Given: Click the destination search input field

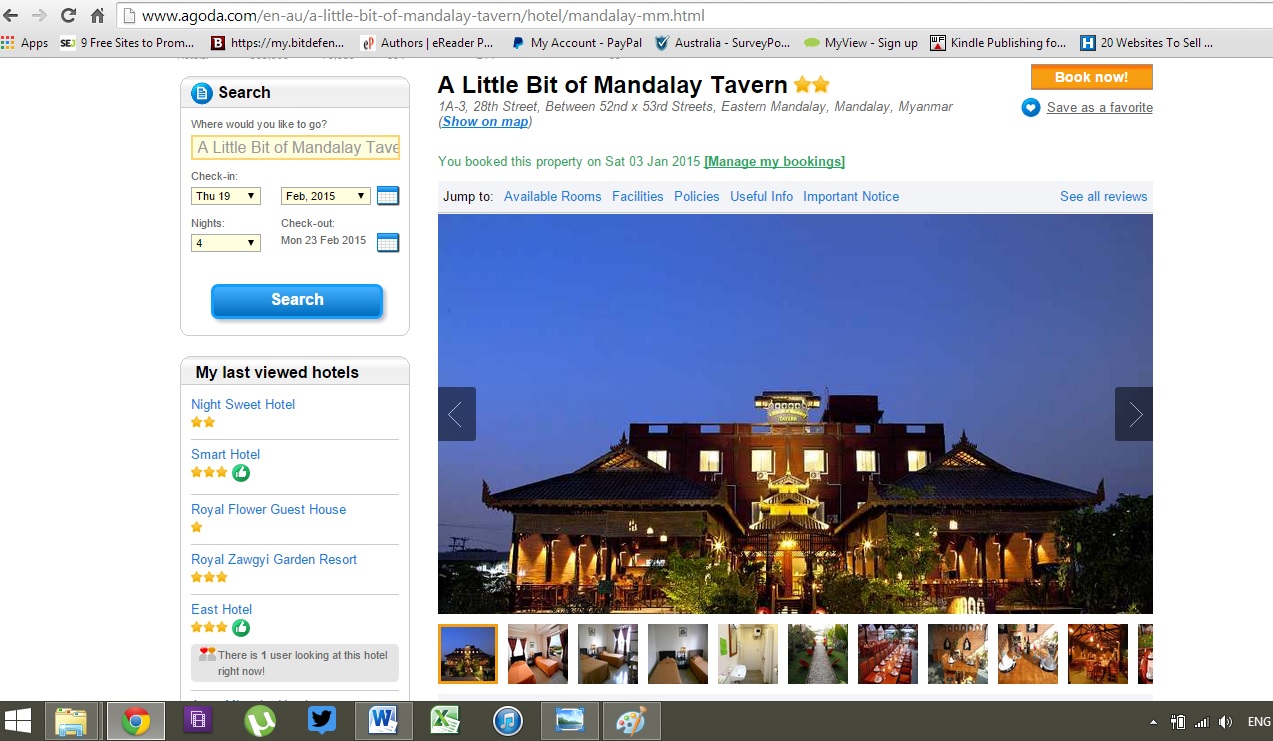Looking at the screenshot, I should (x=295, y=147).
